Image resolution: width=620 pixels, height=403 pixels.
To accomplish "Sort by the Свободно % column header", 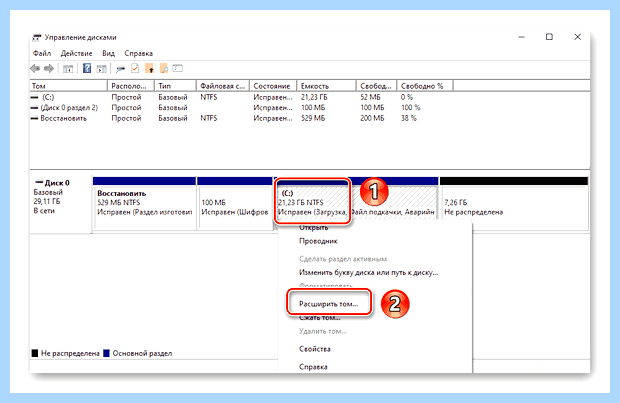I will pyautogui.click(x=425, y=86).
